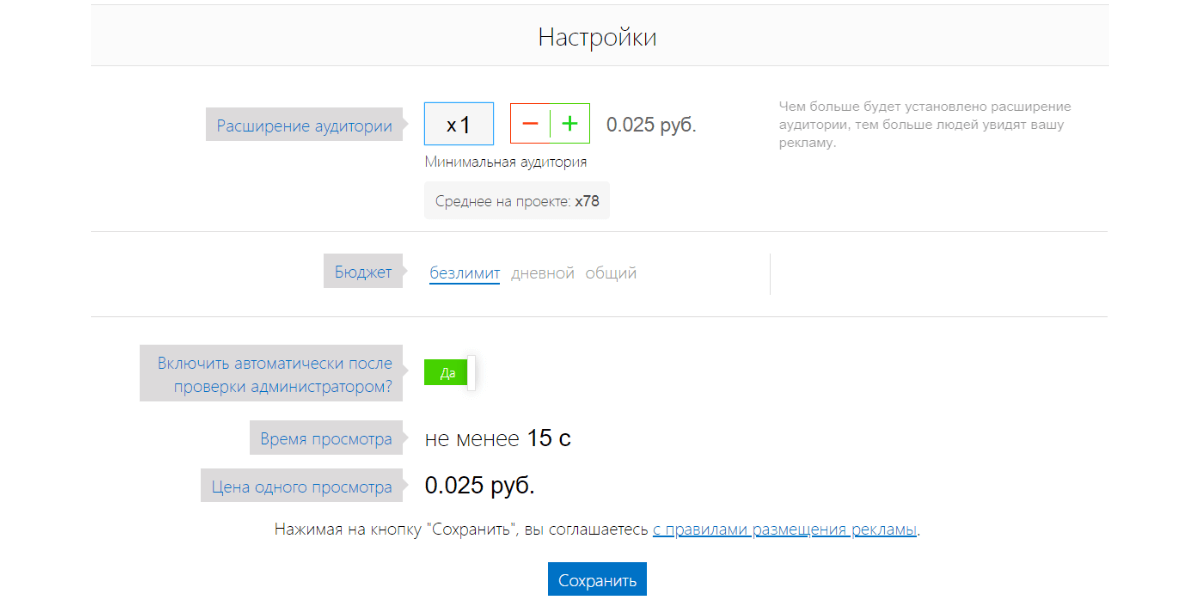Image resolution: width=1200 pixels, height=600 pixels.
Task: Increase audience expansion with green plus
Action: 570,124
